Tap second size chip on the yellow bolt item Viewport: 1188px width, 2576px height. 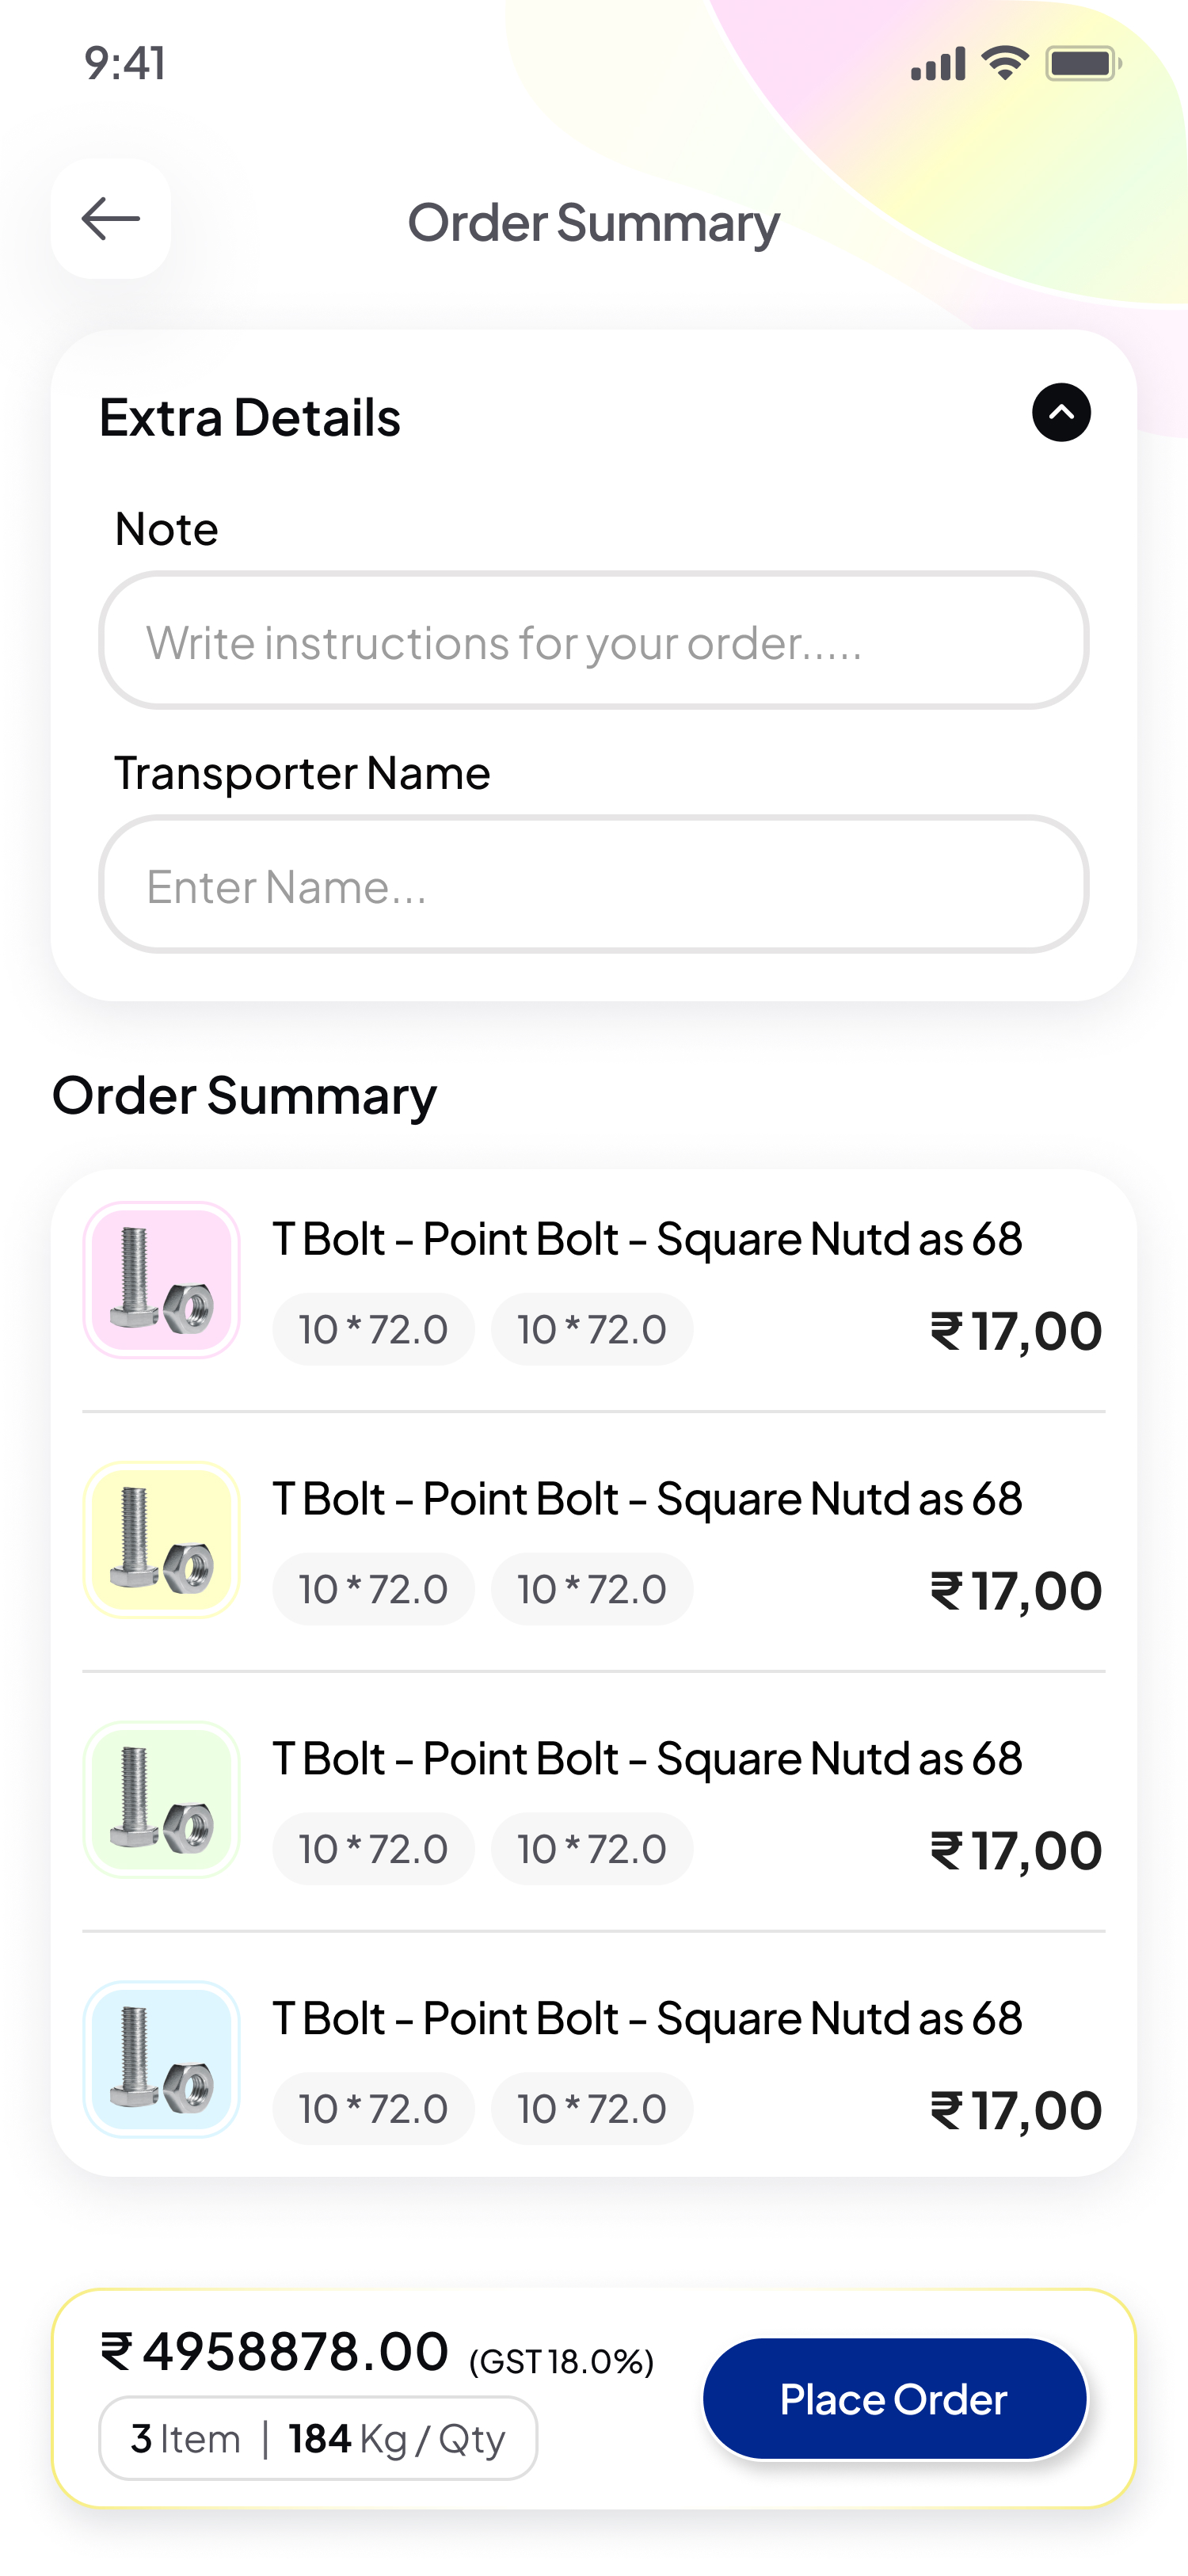pyautogui.click(x=592, y=1590)
